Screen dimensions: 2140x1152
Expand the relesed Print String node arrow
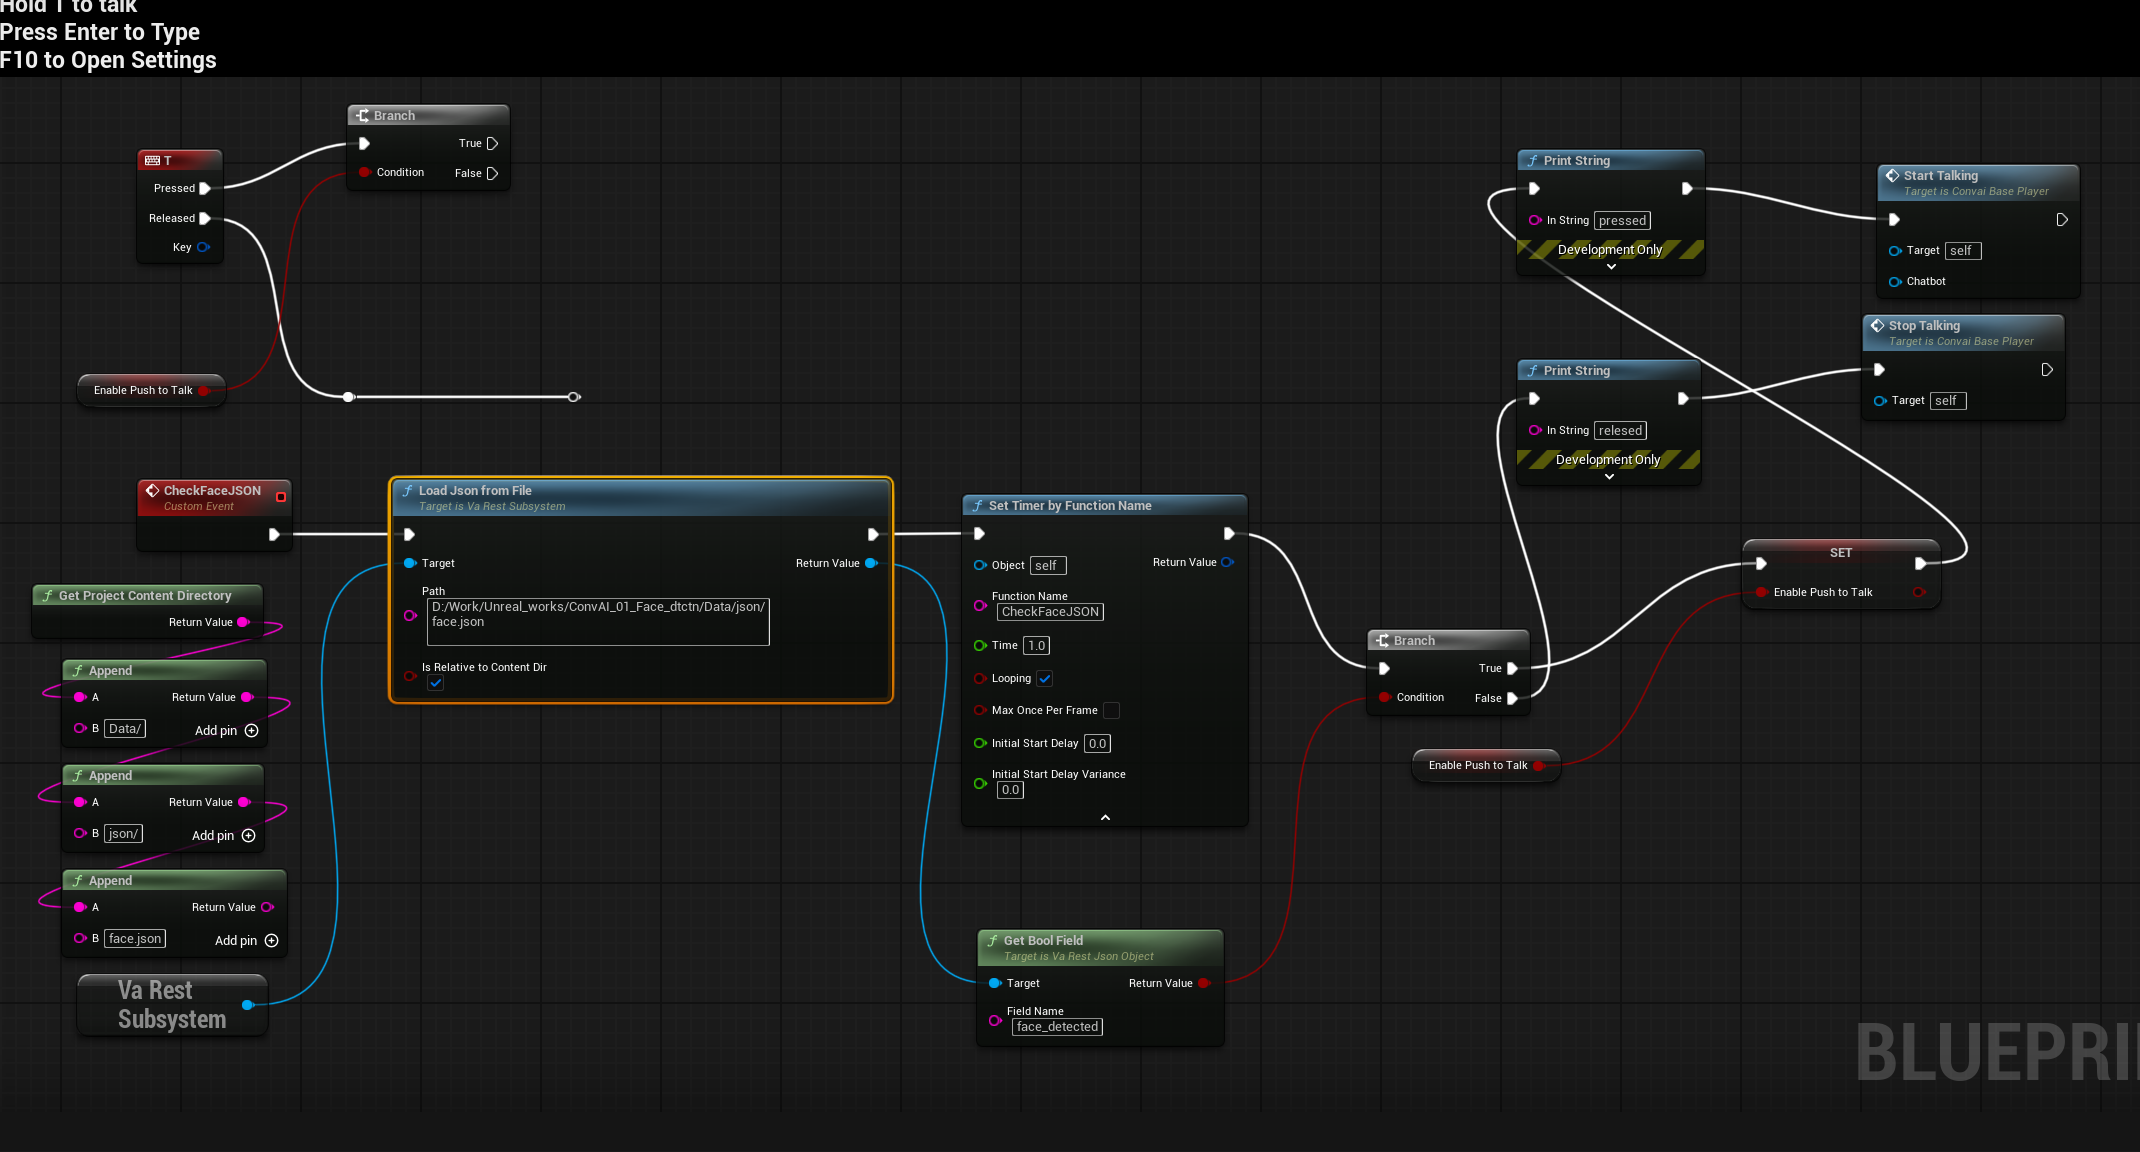pos(1609,477)
